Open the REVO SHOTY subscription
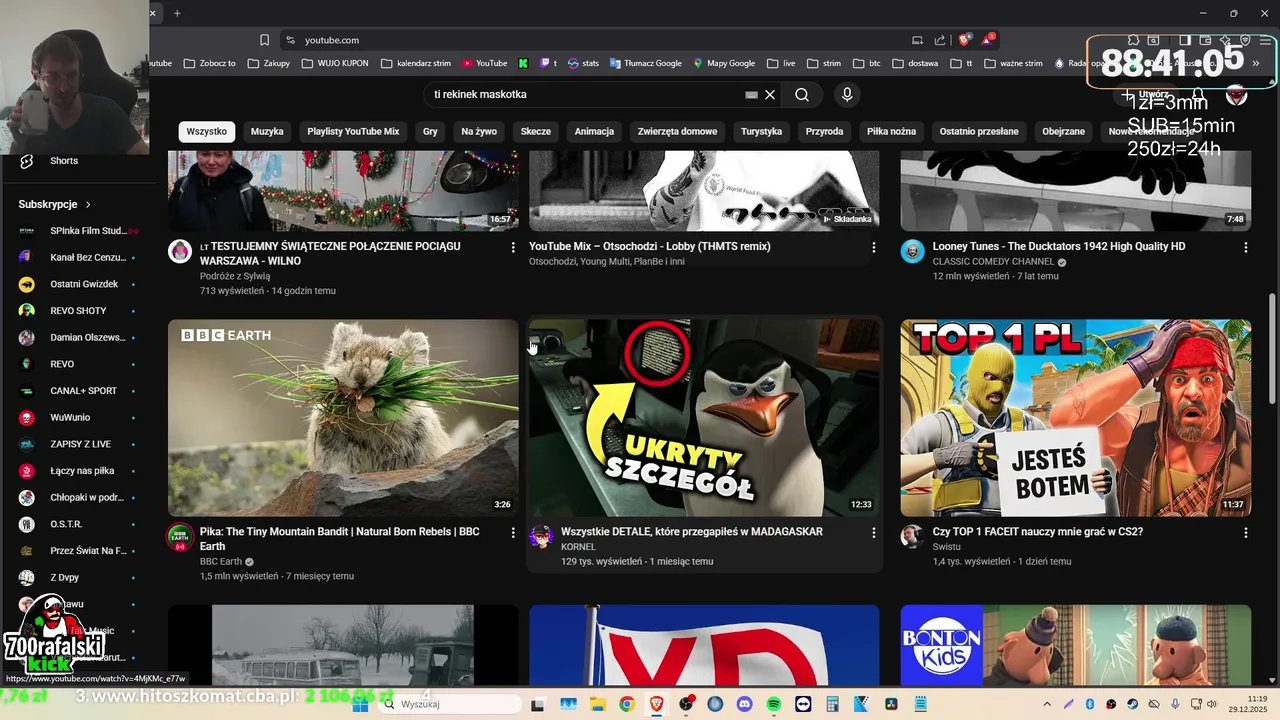This screenshot has height=720, width=1280. 77,311
